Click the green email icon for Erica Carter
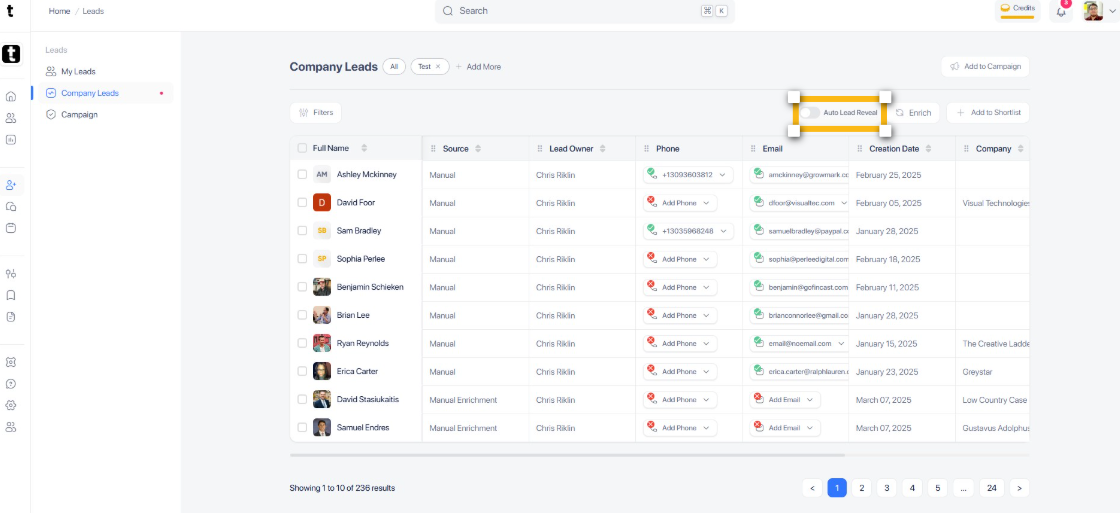This screenshot has width=1120, height=513. 758,371
